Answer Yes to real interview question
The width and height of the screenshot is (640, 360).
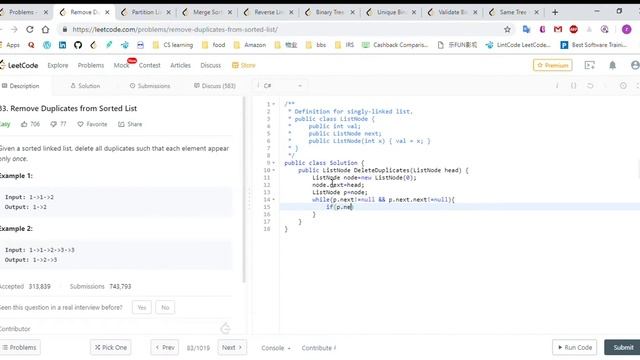point(142,307)
